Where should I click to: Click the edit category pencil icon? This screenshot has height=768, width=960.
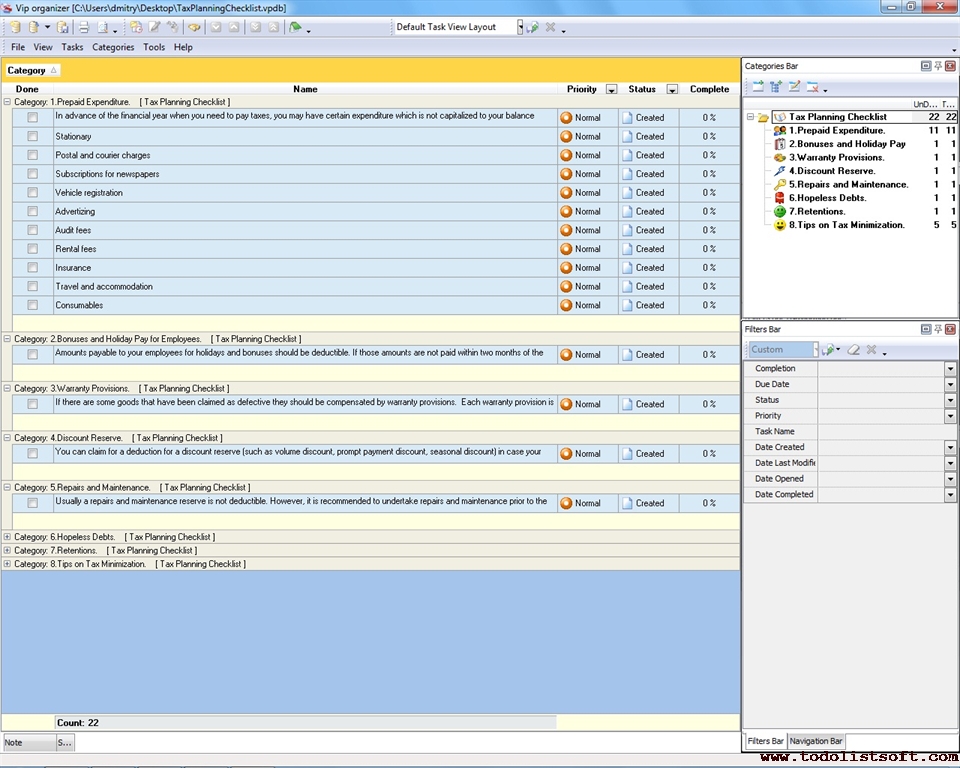tap(794, 87)
